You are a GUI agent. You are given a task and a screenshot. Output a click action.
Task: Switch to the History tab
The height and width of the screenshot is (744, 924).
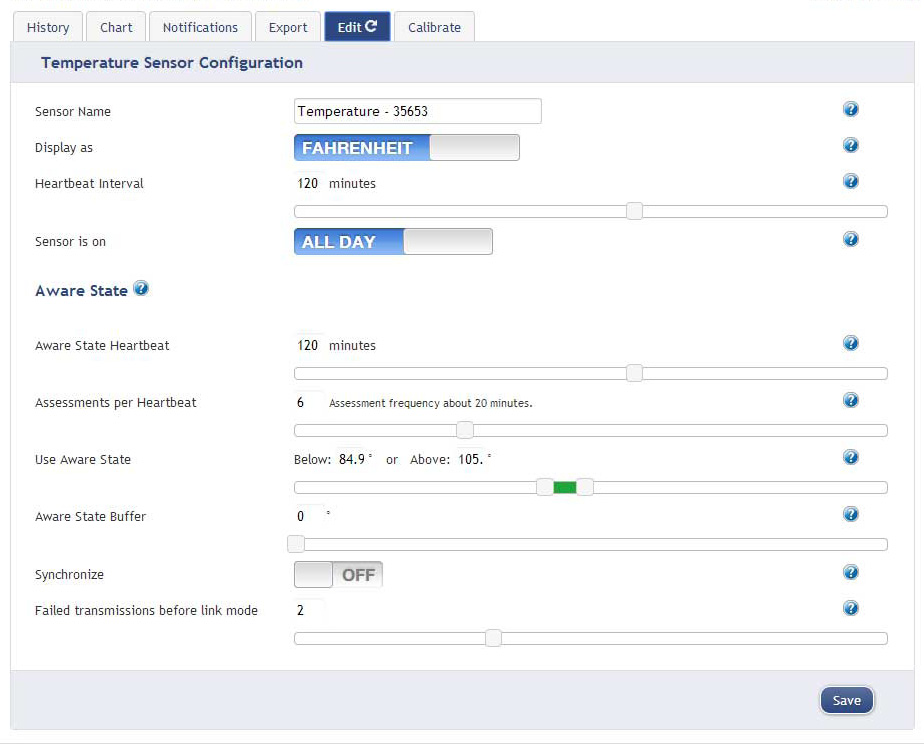point(48,27)
